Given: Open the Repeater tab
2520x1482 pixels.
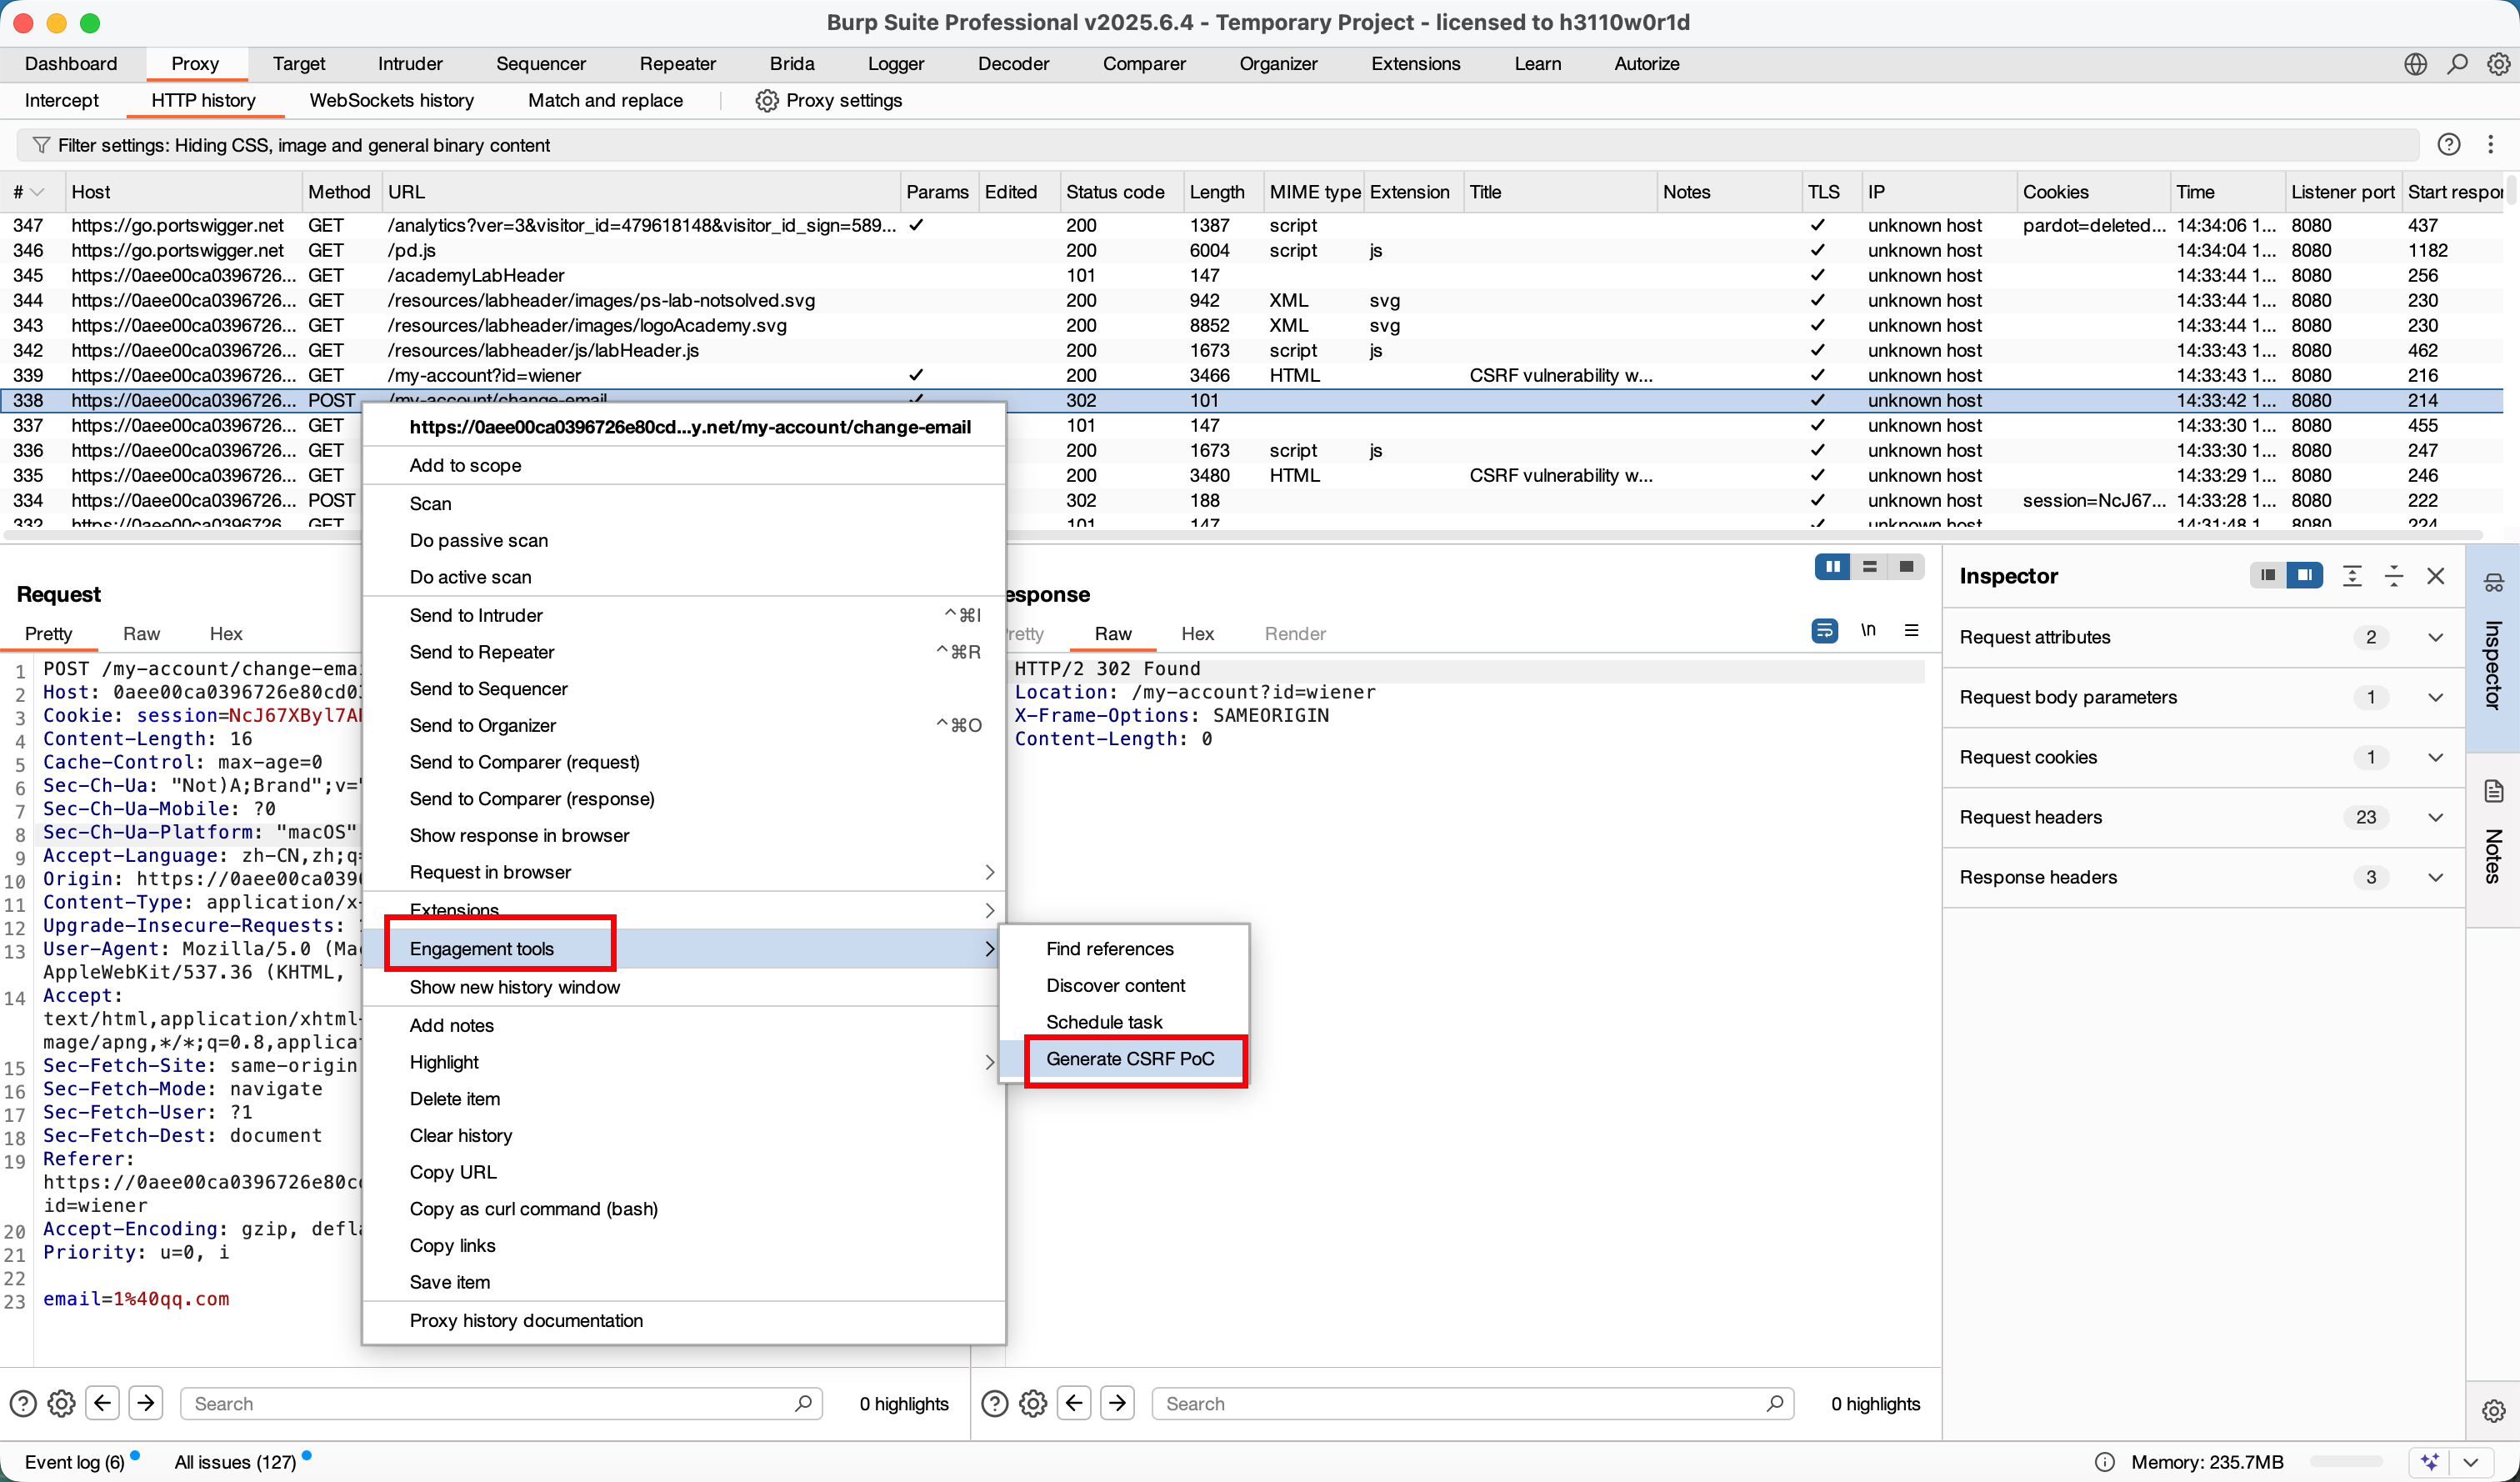Looking at the screenshot, I should (677, 64).
